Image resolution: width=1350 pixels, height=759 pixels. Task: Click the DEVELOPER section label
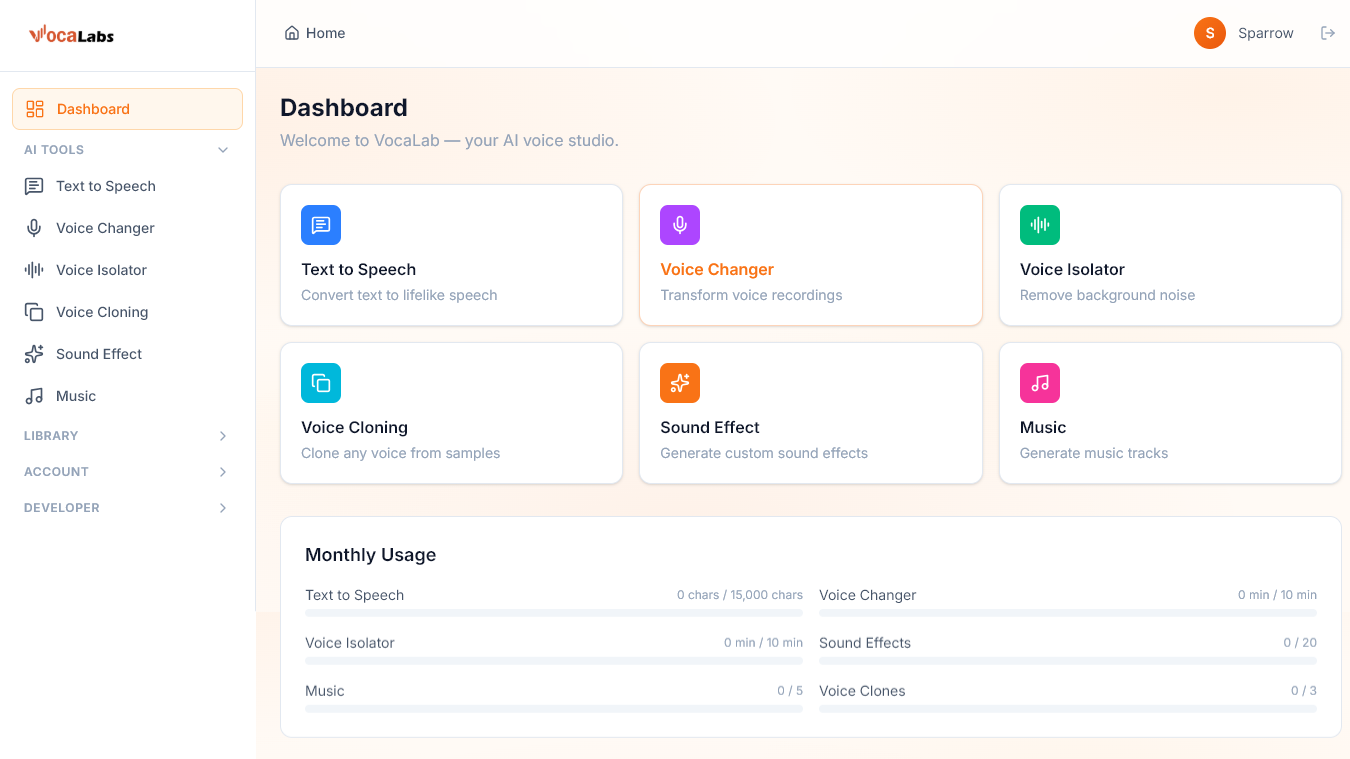click(62, 508)
